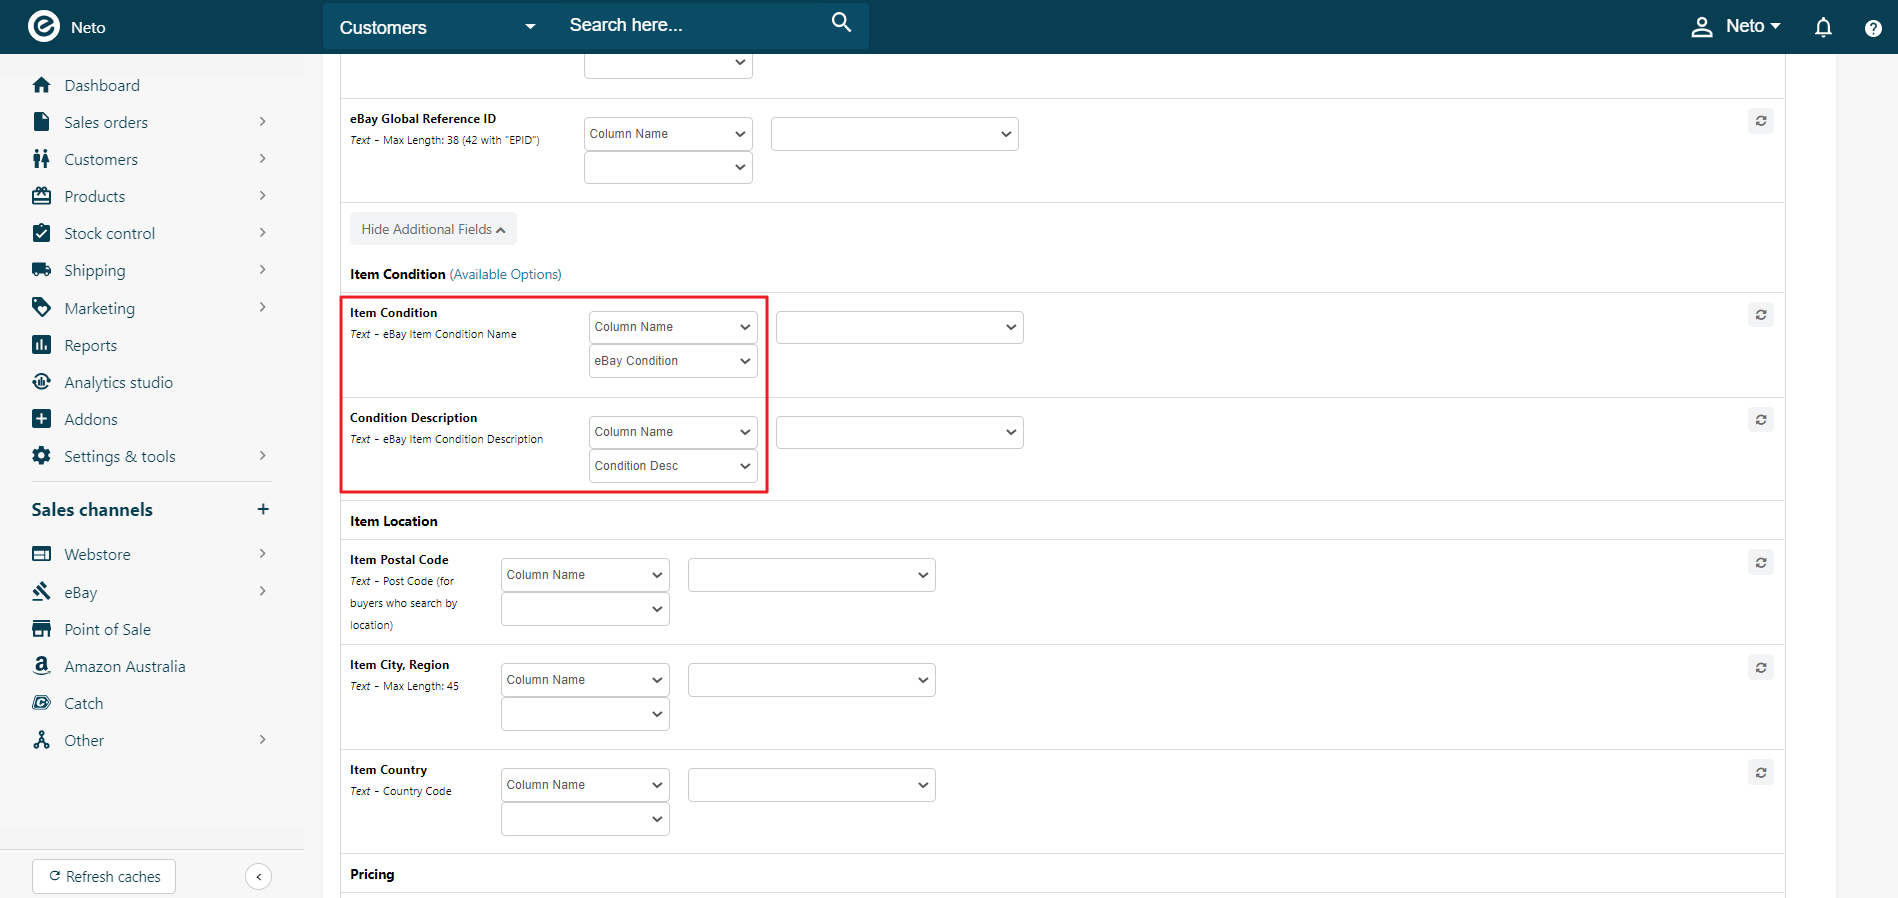
Task: Open the Available Options link
Action: [x=506, y=274]
